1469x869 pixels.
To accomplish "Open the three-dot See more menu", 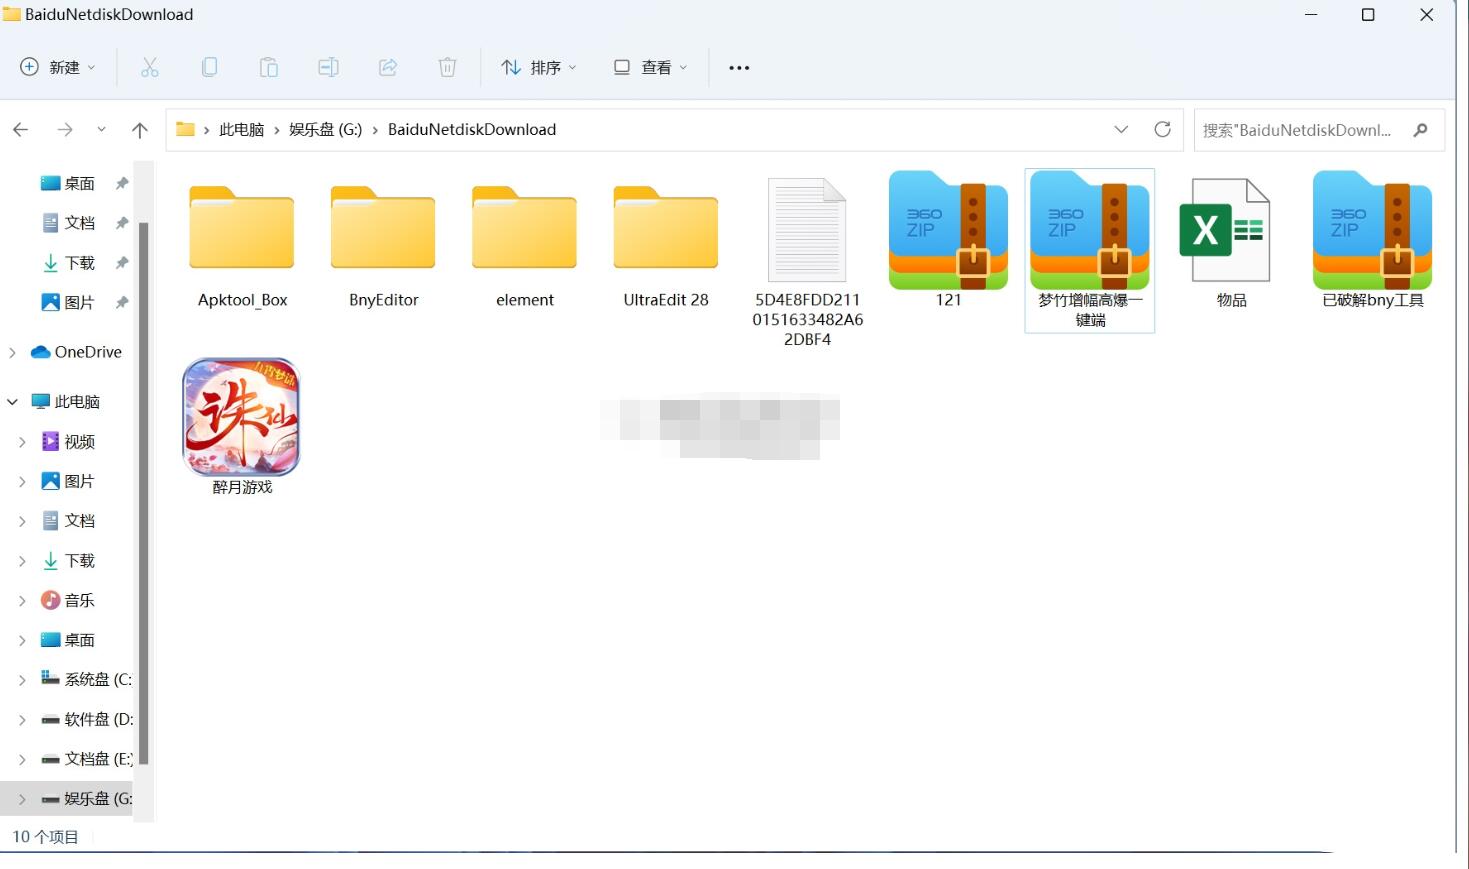I will (739, 67).
